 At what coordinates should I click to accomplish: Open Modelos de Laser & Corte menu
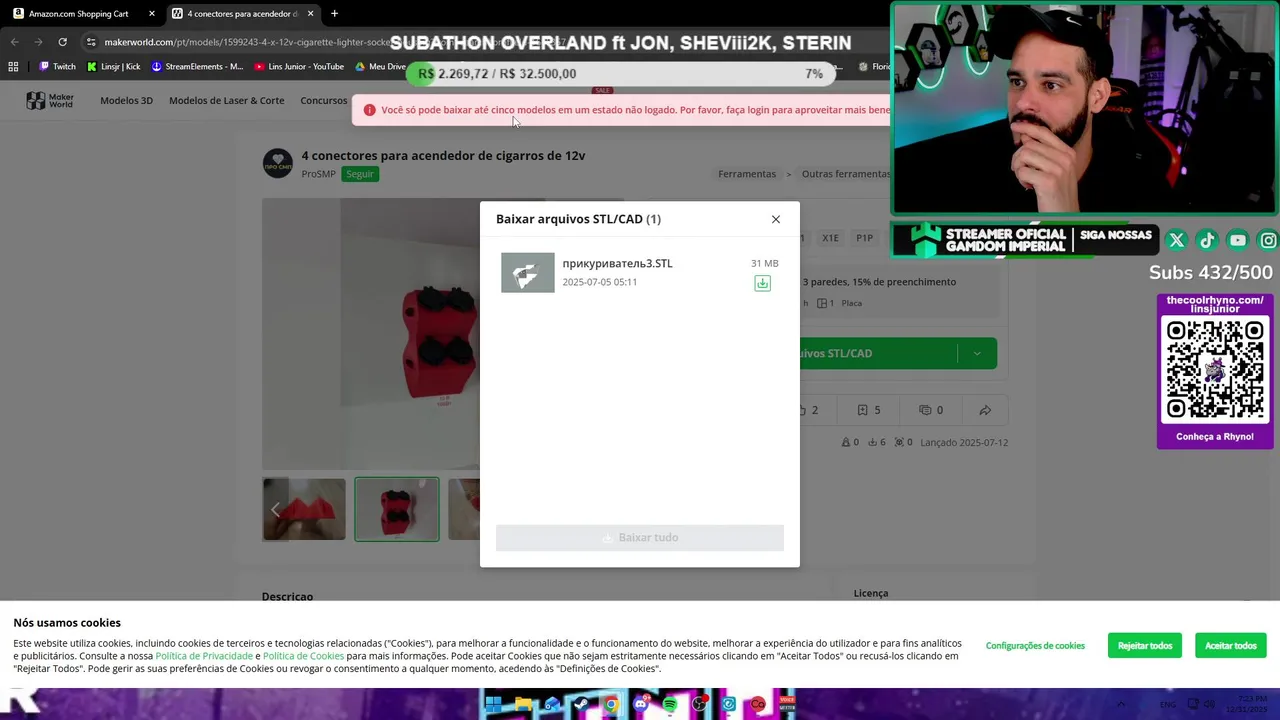pos(226,100)
